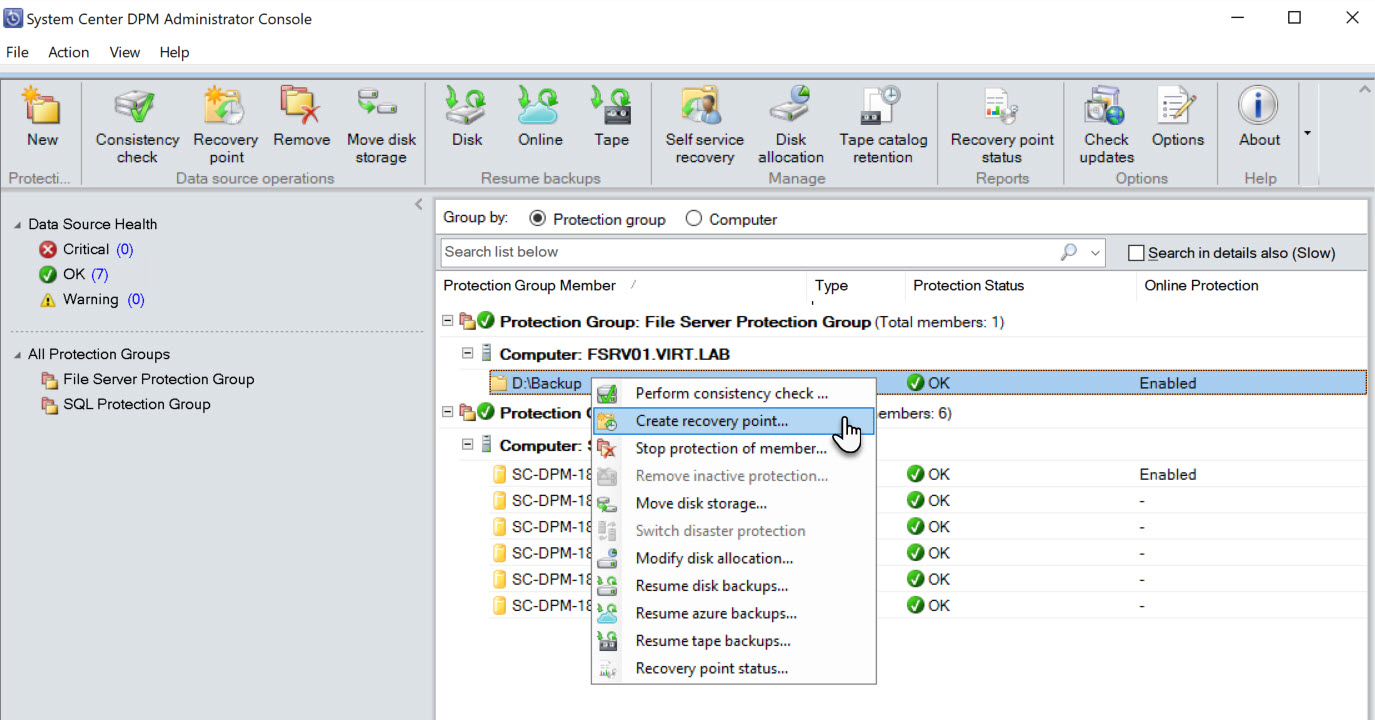Click the D:\Backup folder icon
This screenshot has width=1375, height=720.
click(x=498, y=383)
